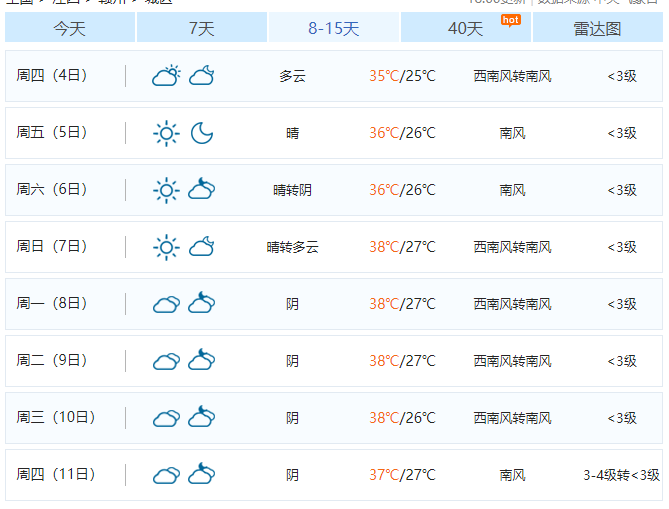Click the hot badge on 40天 tab
The image size is (669, 509).
click(x=511, y=20)
